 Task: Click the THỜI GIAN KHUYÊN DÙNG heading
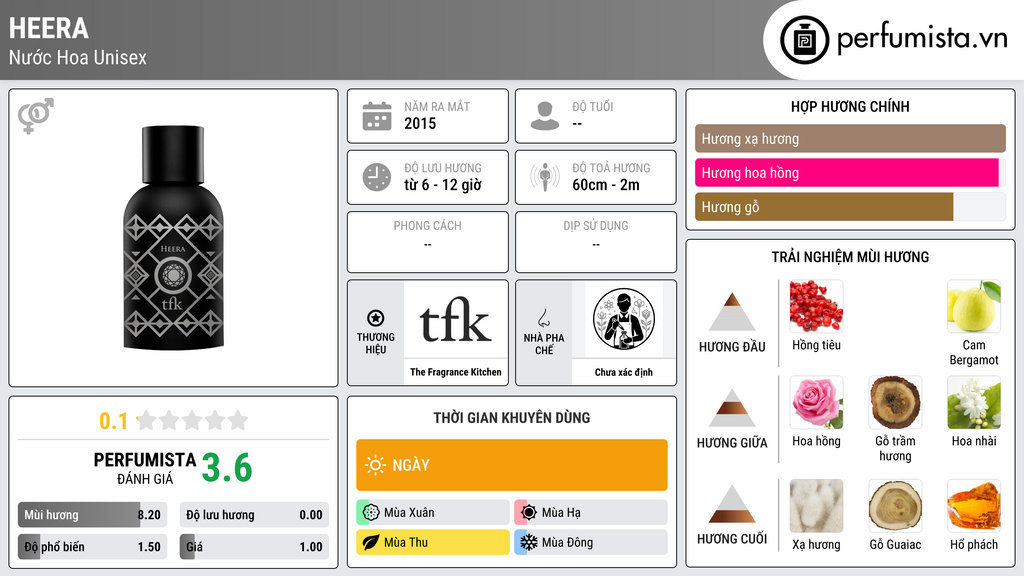512,417
